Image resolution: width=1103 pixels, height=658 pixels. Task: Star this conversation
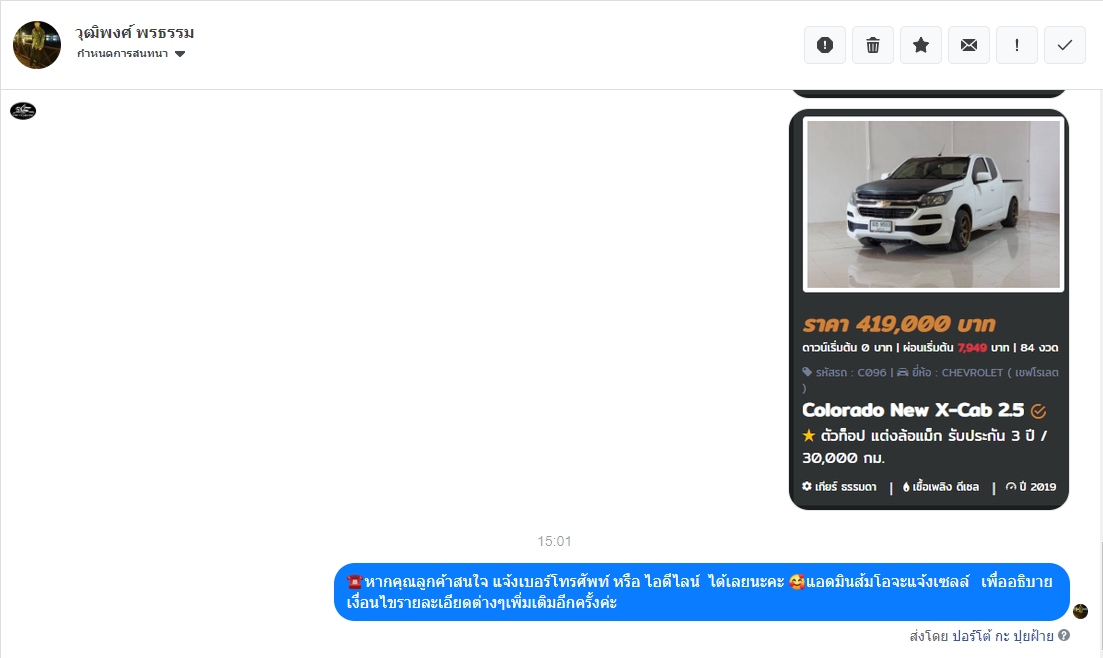coord(921,45)
